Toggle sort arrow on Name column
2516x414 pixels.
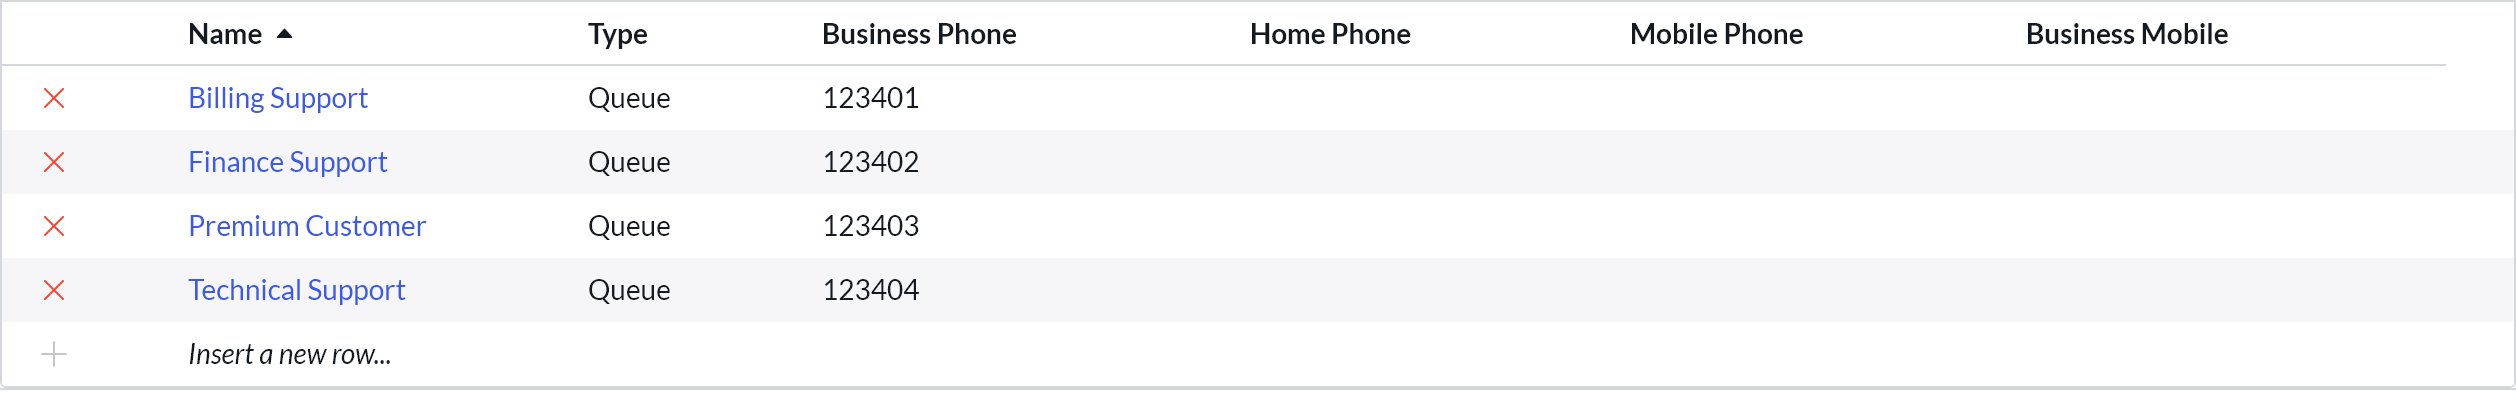tap(285, 34)
